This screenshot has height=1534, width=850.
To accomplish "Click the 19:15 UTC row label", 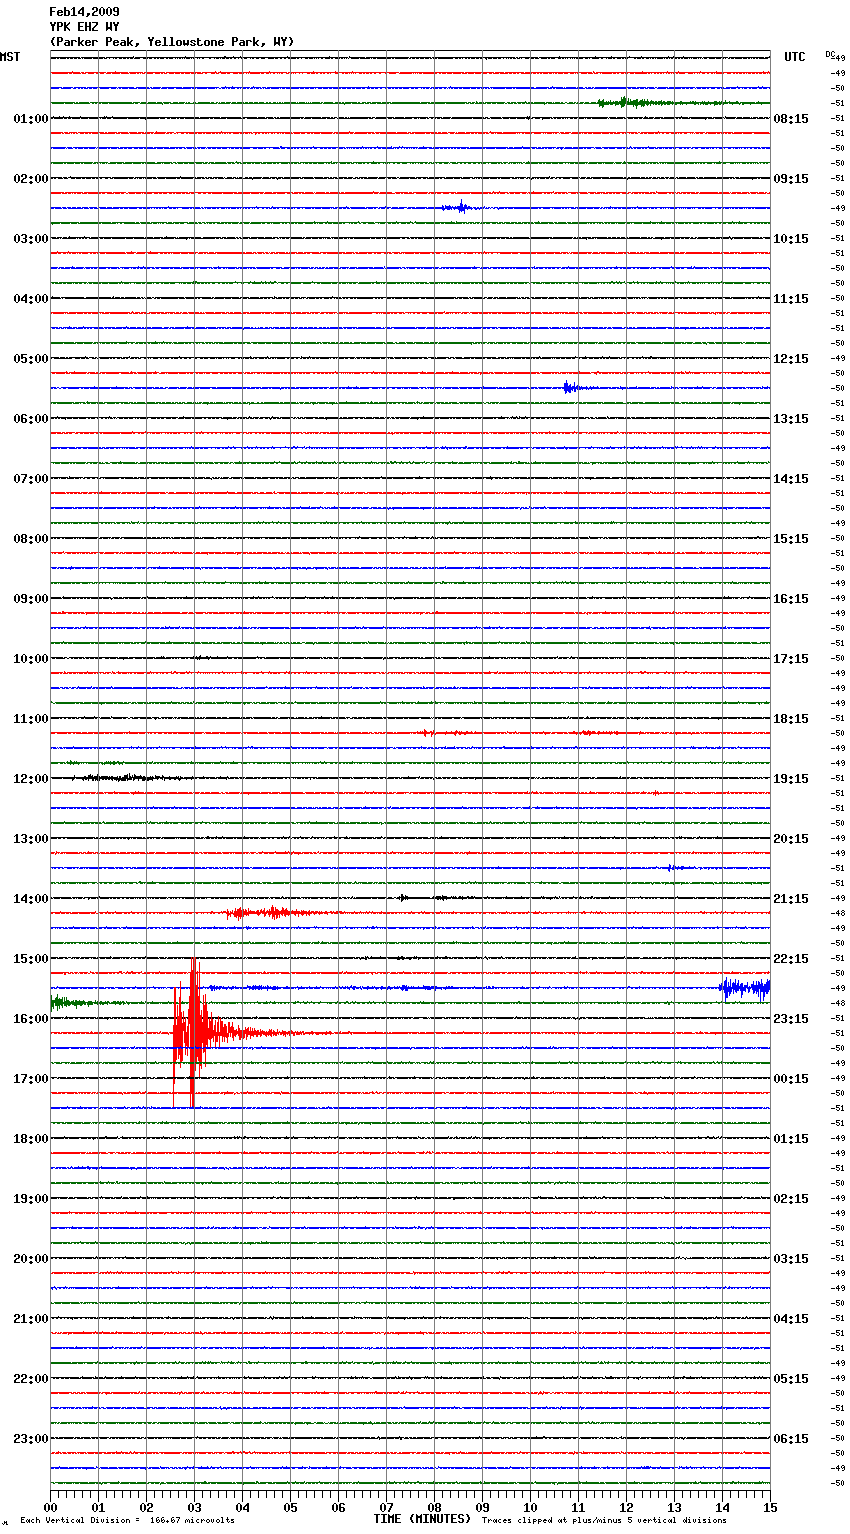I will [x=791, y=779].
